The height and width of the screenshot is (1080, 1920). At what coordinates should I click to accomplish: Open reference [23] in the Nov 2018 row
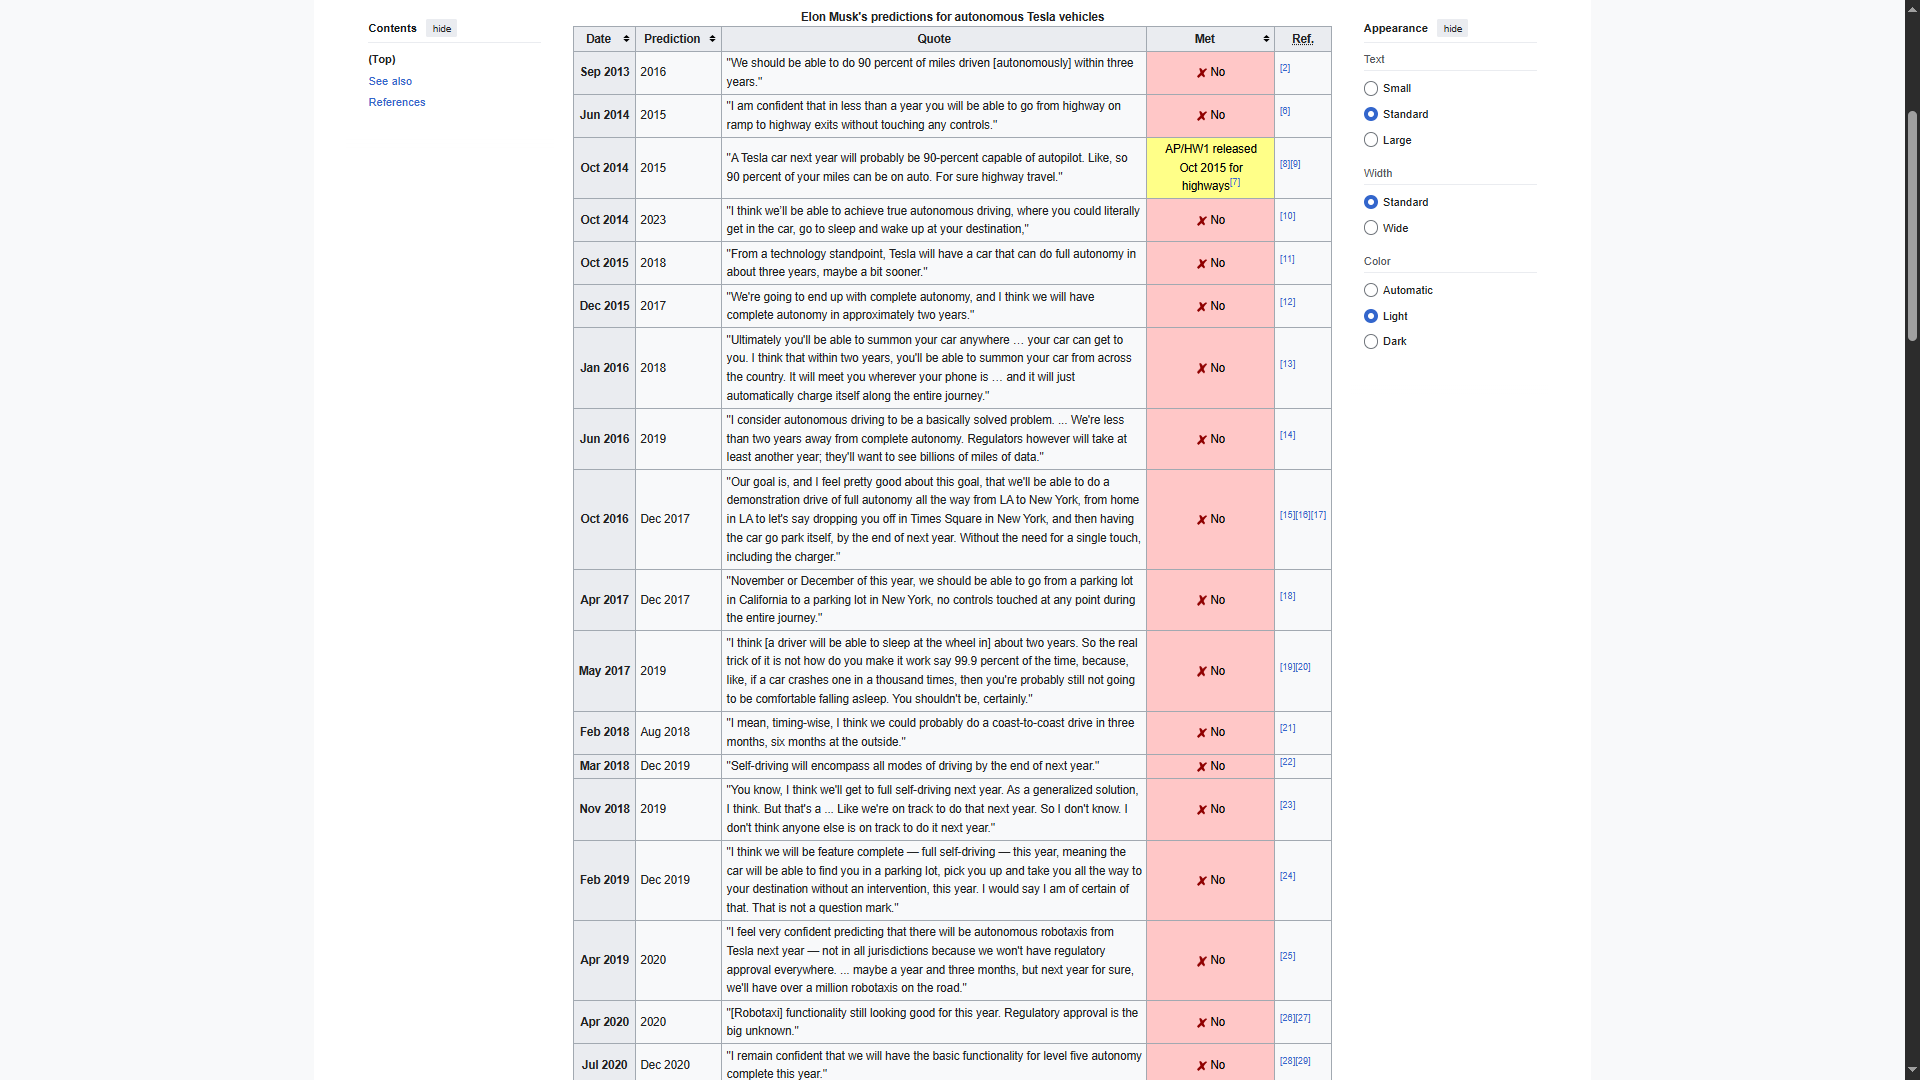pyautogui.click(x=1288, y=806)
